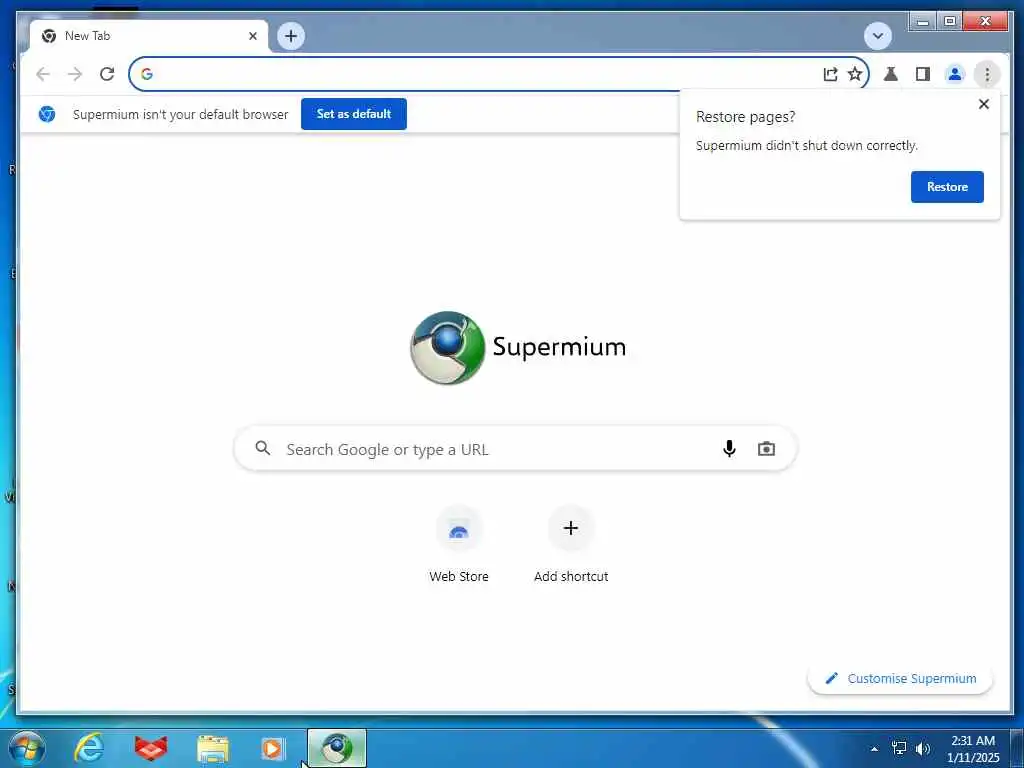The width and height of the screenshot is (1024, 768).
Task: Open the experiments flask icon
Action: (890, 74)
